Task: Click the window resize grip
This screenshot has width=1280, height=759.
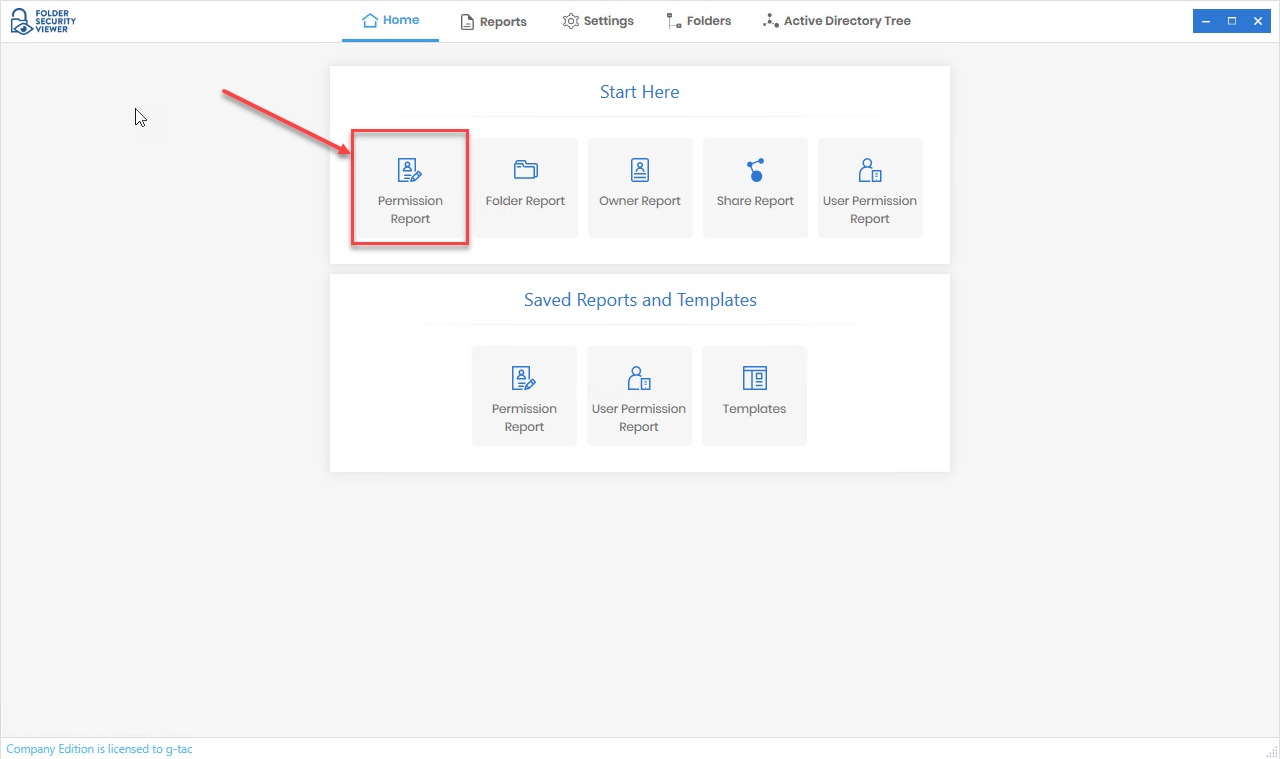Action: pyautogui.click(x=1271, y=750)
